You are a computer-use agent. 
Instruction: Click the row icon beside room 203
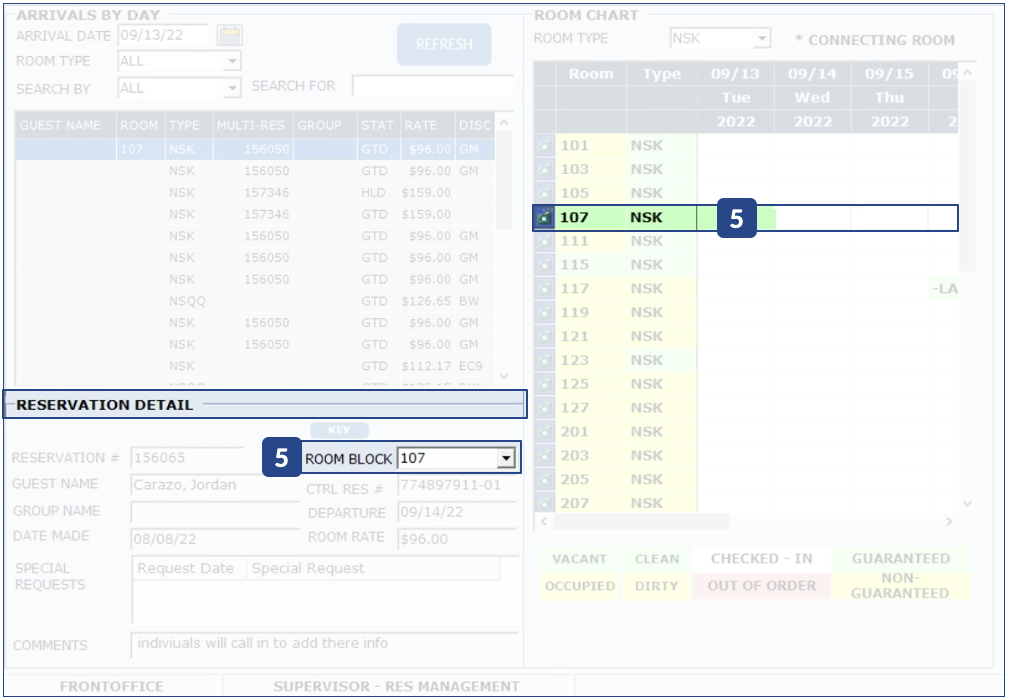click(544, 456)
